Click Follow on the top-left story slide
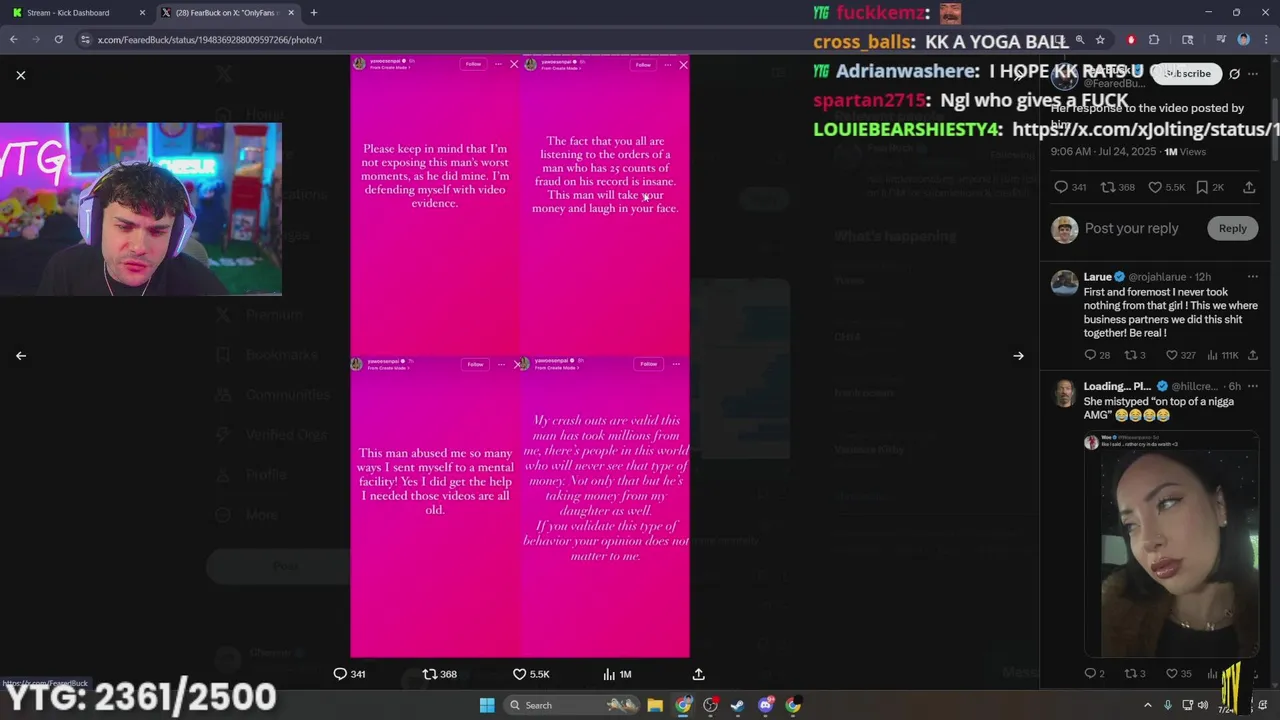1280x720 pixels. [x=473, y=64]
